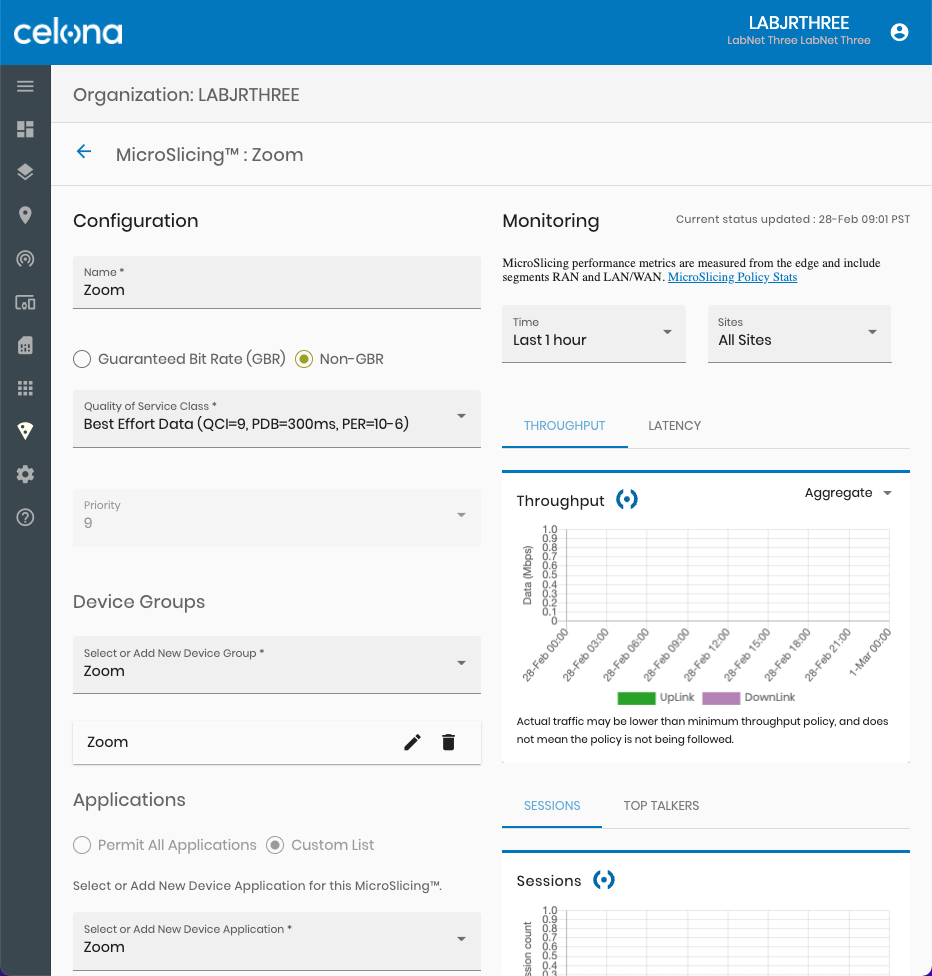Click the 'Configuration' heading
Screen dimensions: 932x976
[136, 221]
